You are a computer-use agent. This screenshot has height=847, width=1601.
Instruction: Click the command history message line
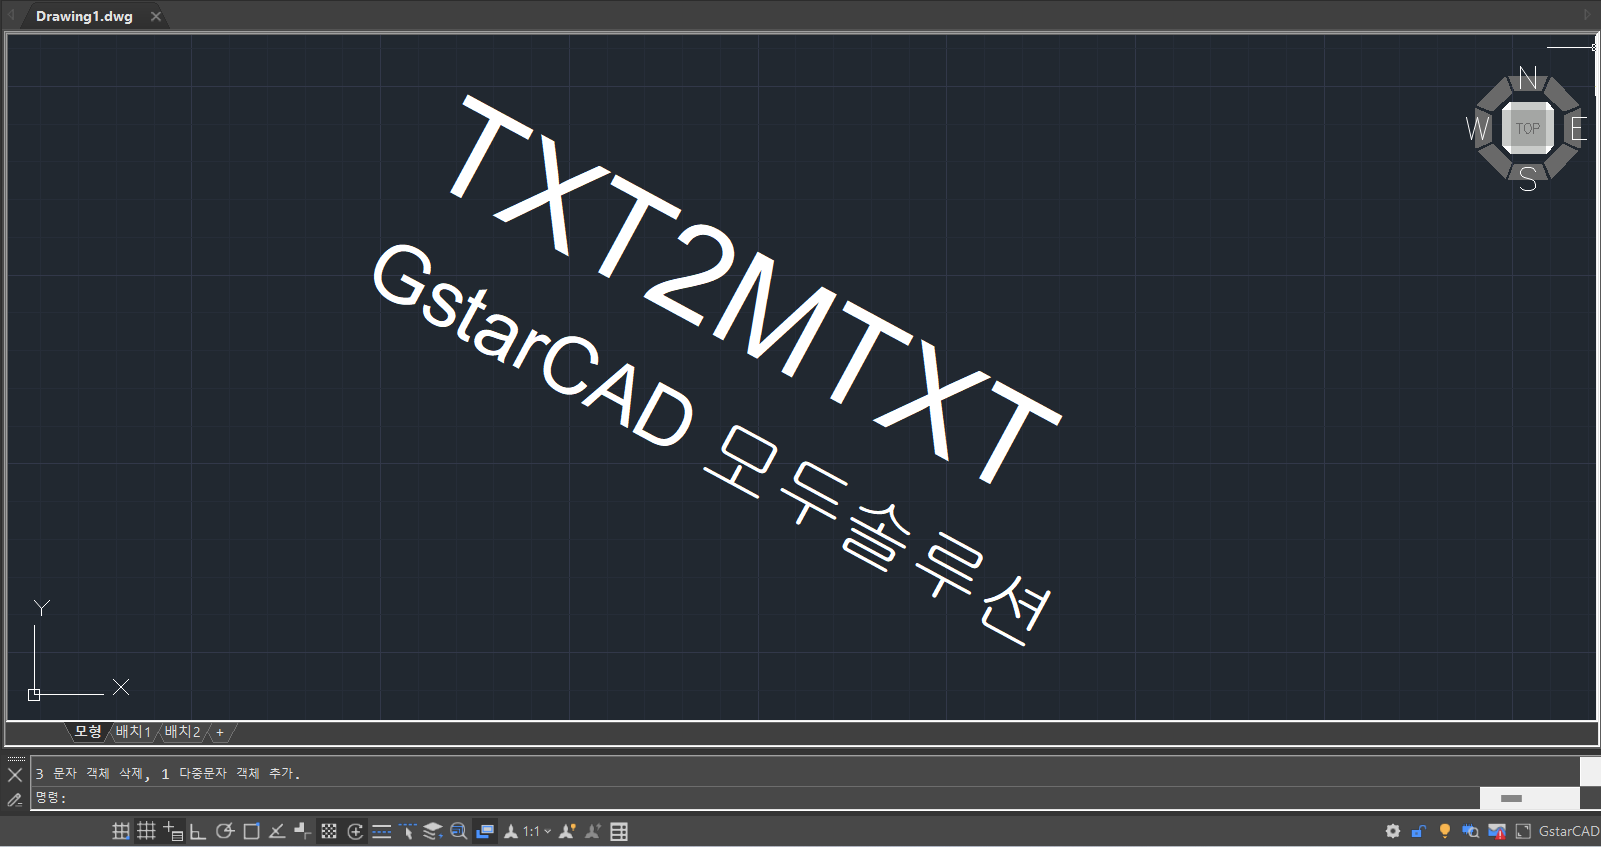click(x=168, y=773)
